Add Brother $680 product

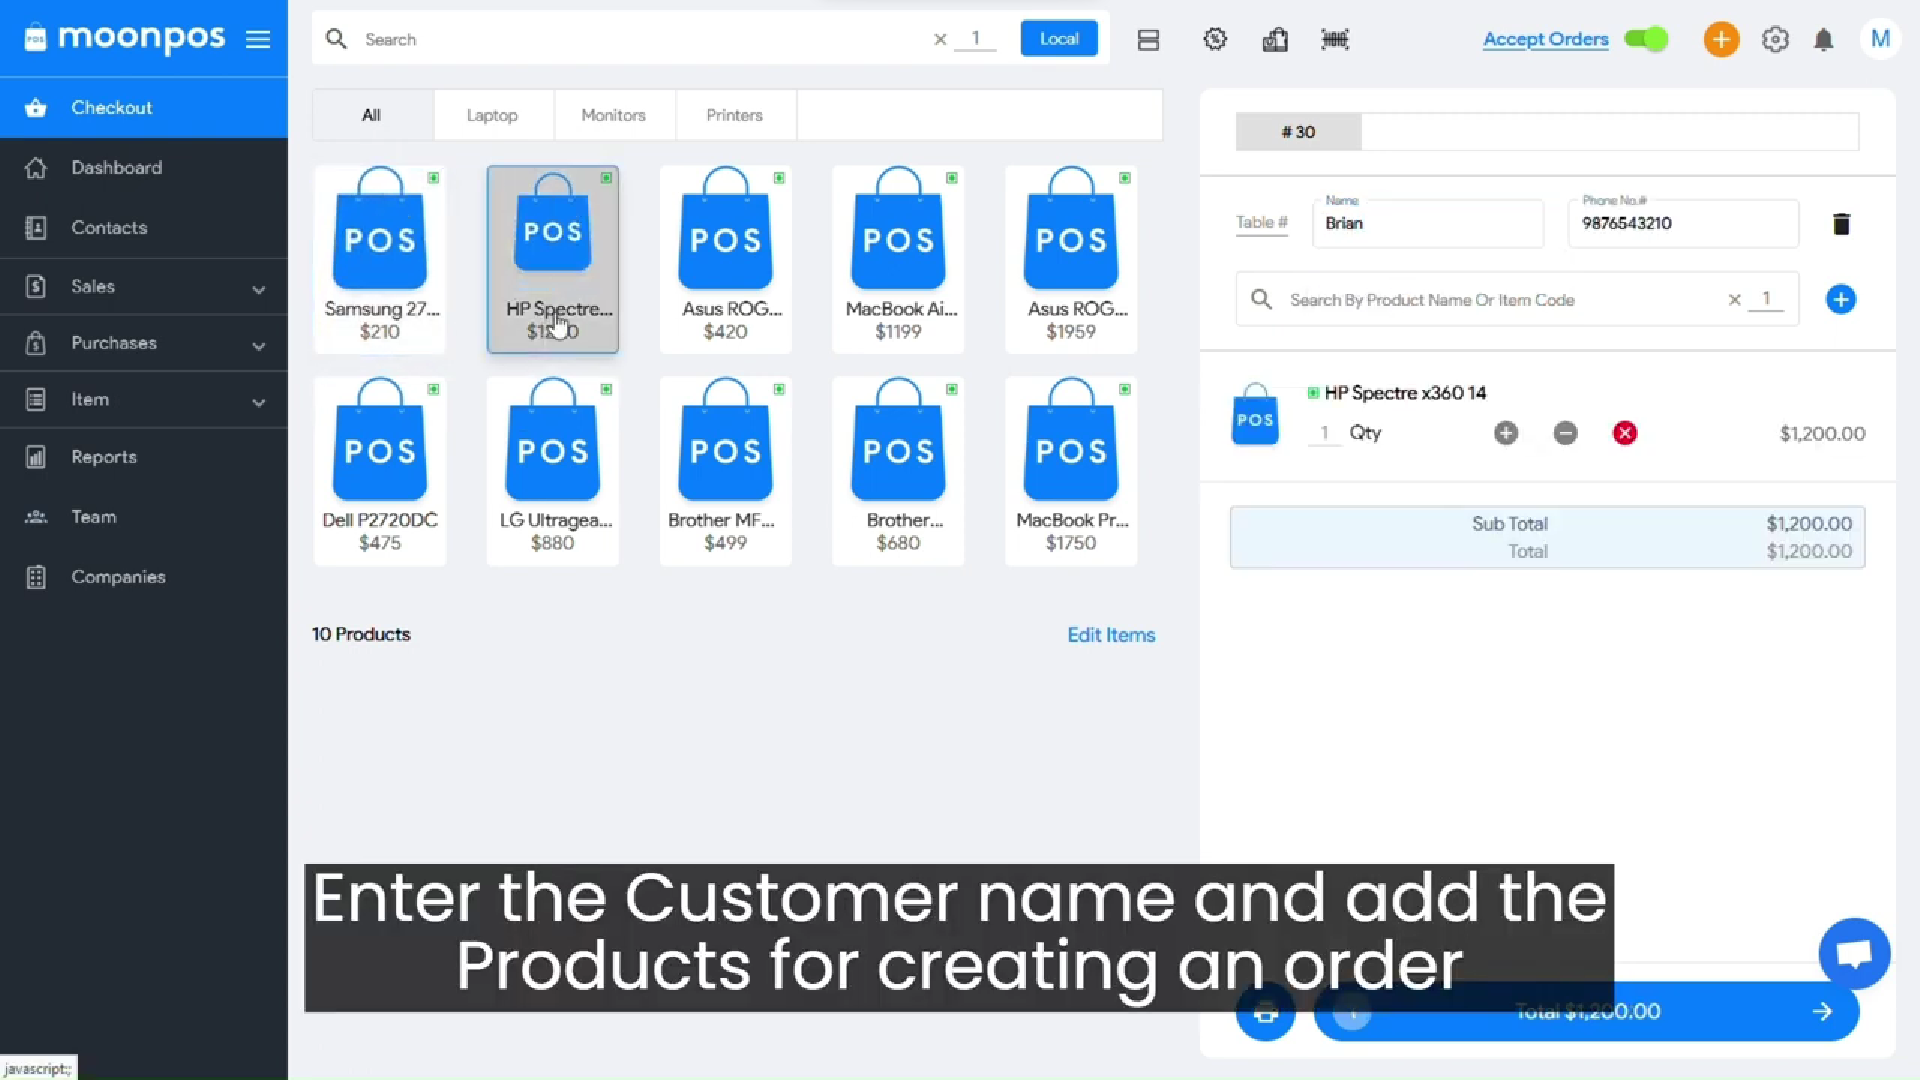[898, 471]
